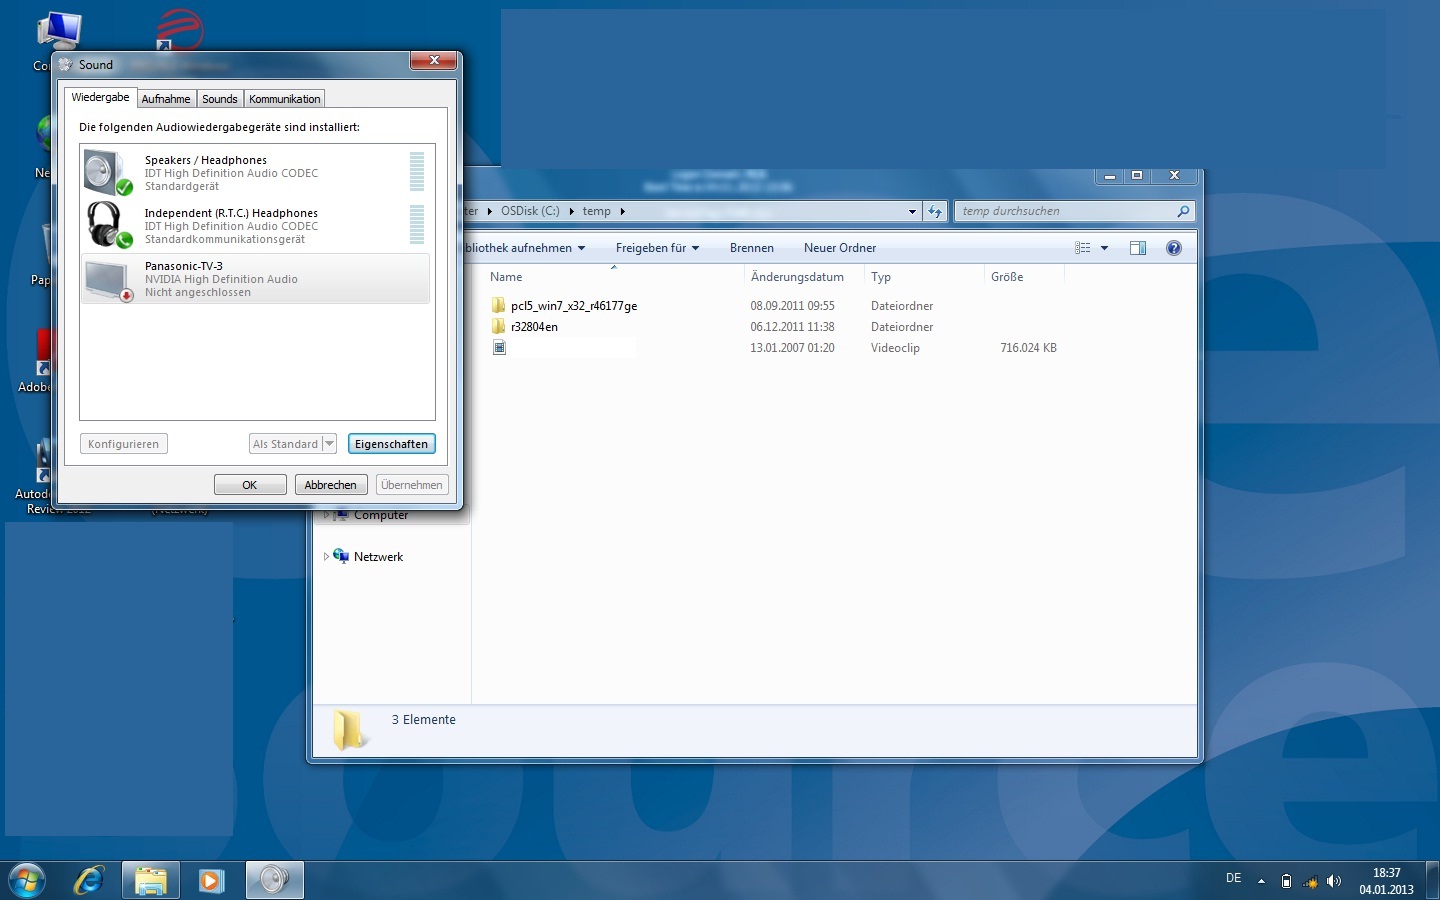
Task: Click search magnifier in Explorer
Action: click(1183, 211)
